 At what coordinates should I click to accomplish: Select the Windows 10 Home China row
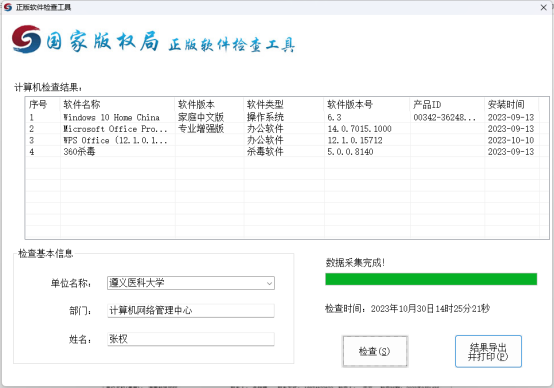pyautogui.click(x=287, y=117)
